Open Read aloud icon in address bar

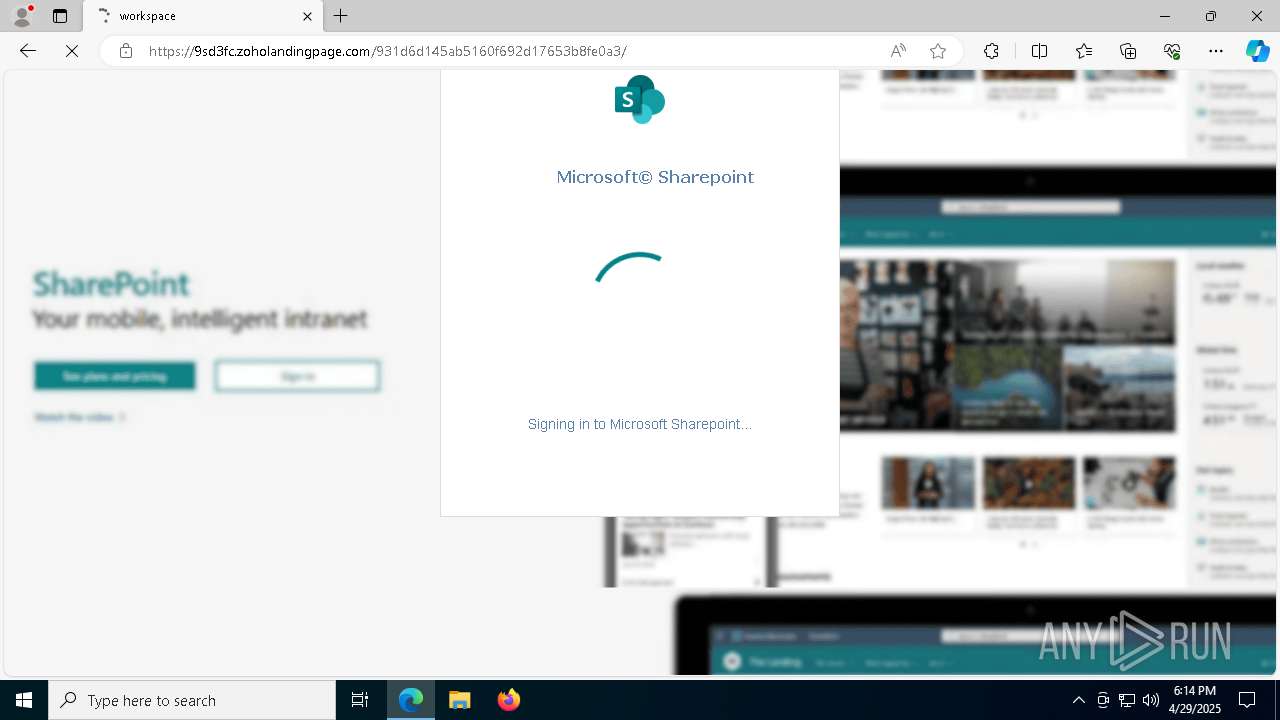pos(898,51)
